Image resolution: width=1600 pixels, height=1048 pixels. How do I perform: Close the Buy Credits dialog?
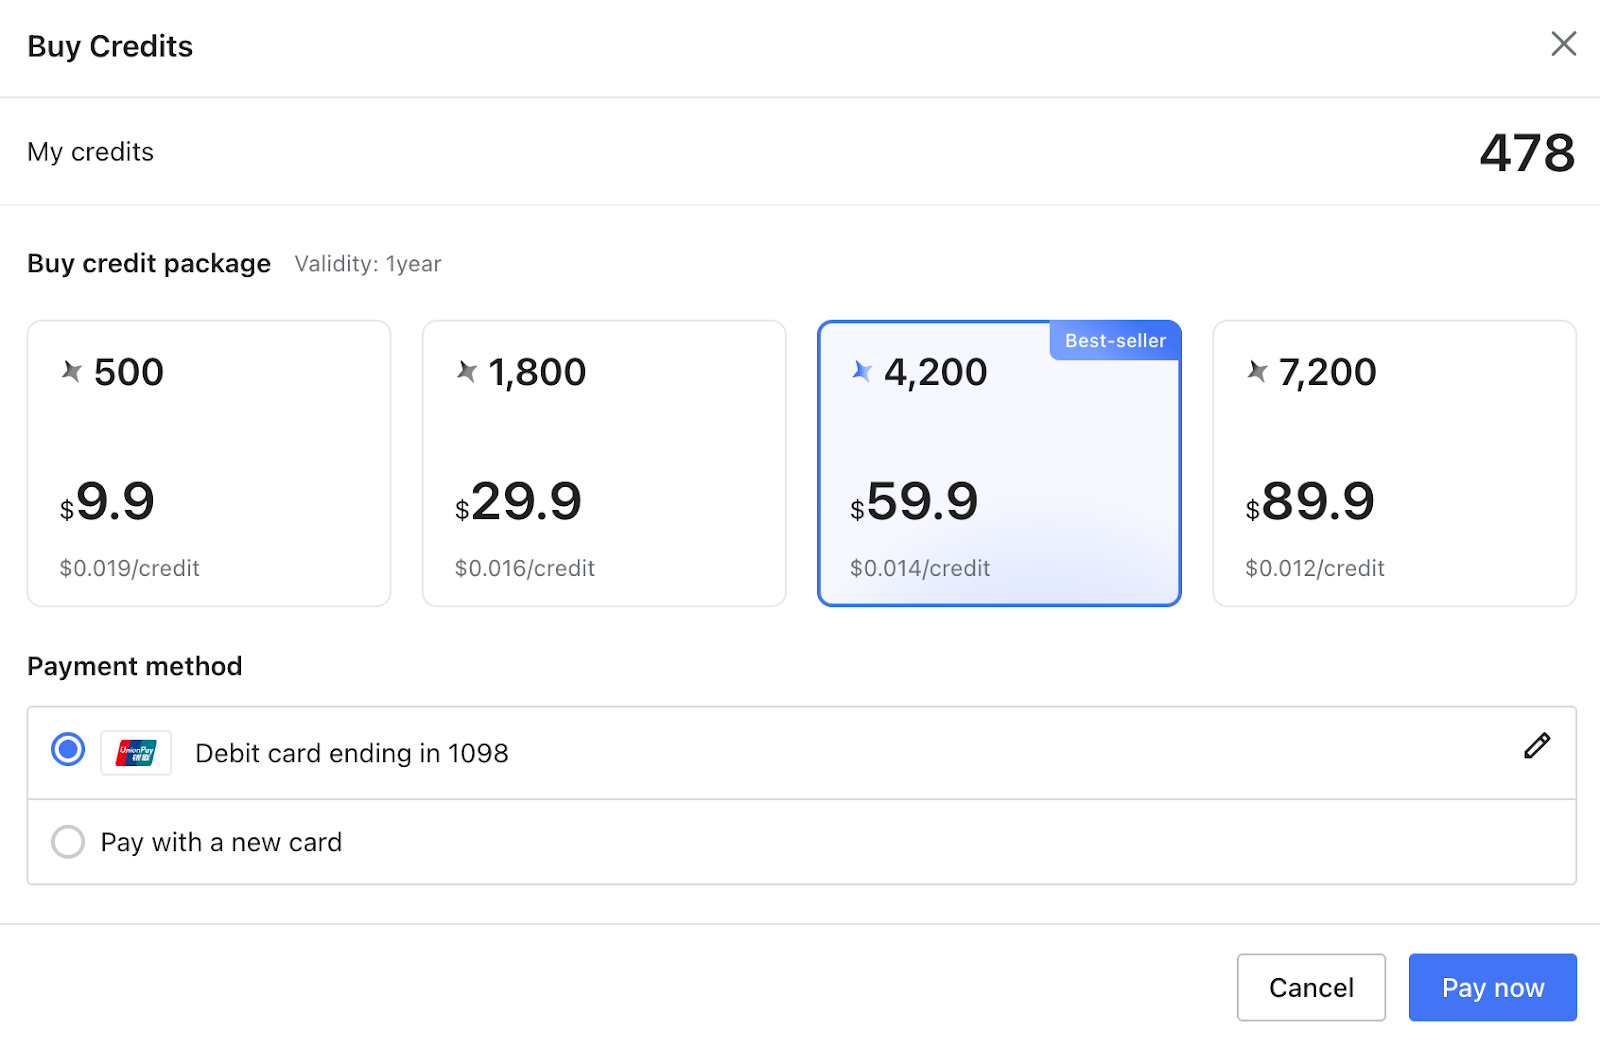tap(1563, 44)
